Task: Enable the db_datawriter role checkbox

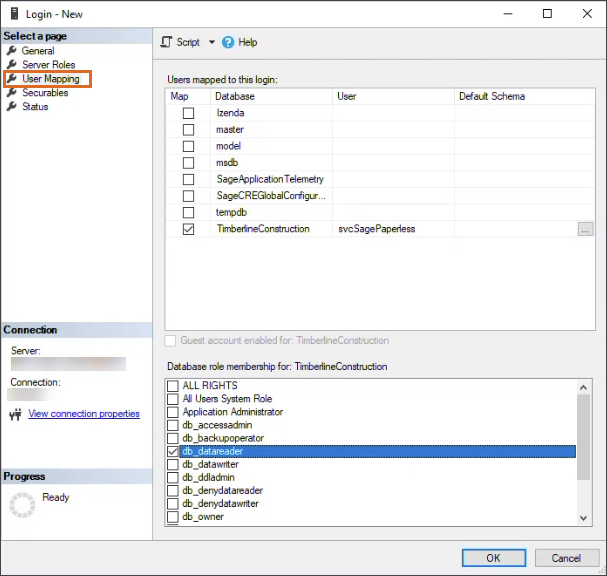Action: pos(173,465)
